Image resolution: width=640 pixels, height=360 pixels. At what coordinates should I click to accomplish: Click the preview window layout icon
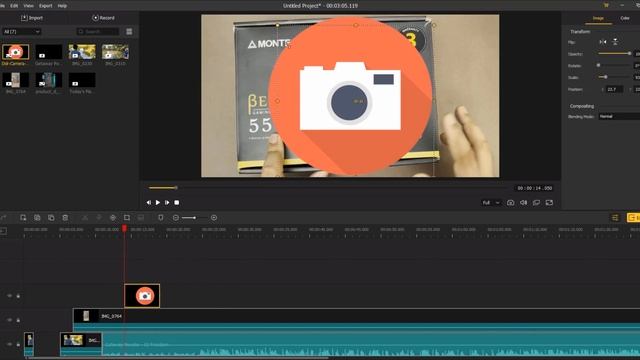pyautogui.click(x=536, y=202)
